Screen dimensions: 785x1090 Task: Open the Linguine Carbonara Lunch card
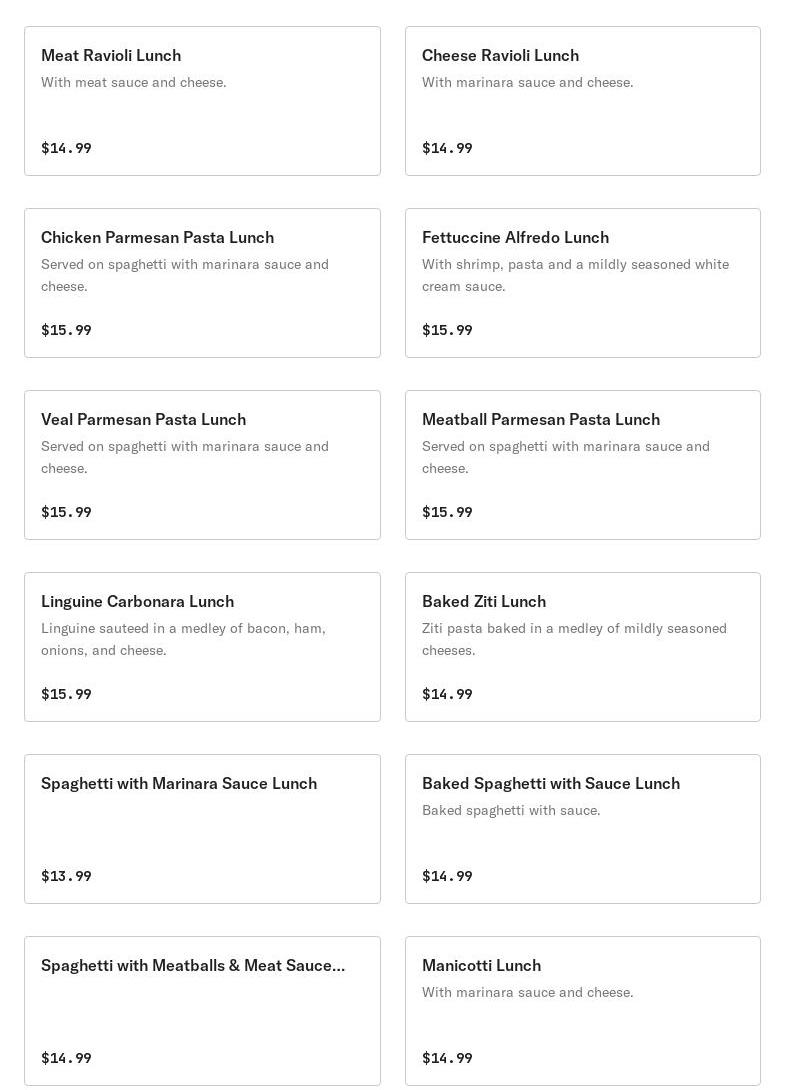[202, 647]
